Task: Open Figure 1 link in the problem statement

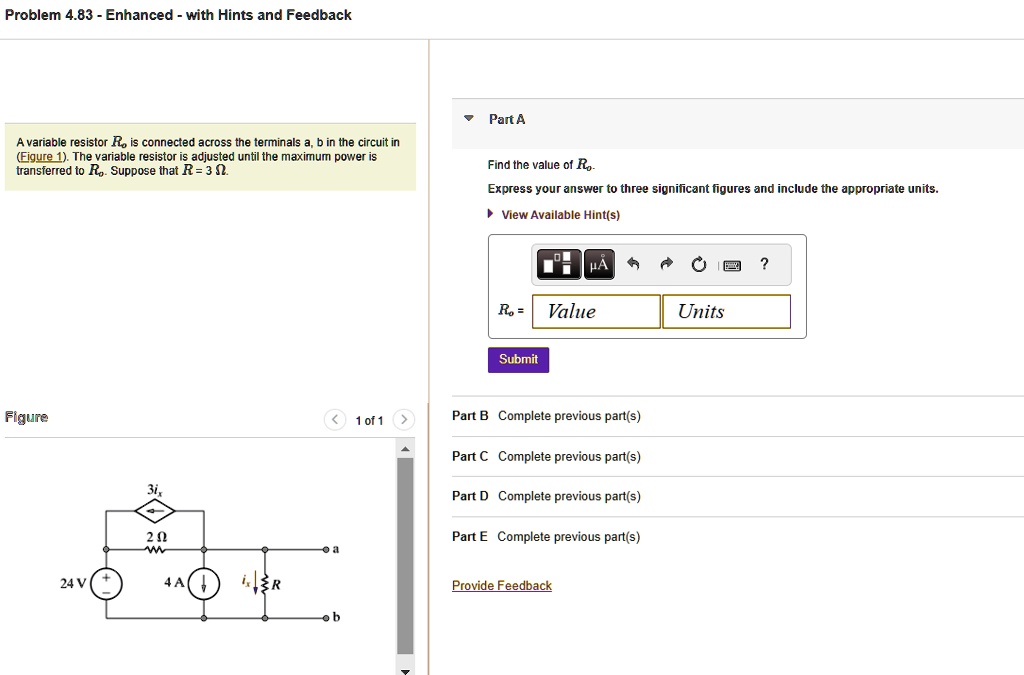Action: [x=40, y=156]
